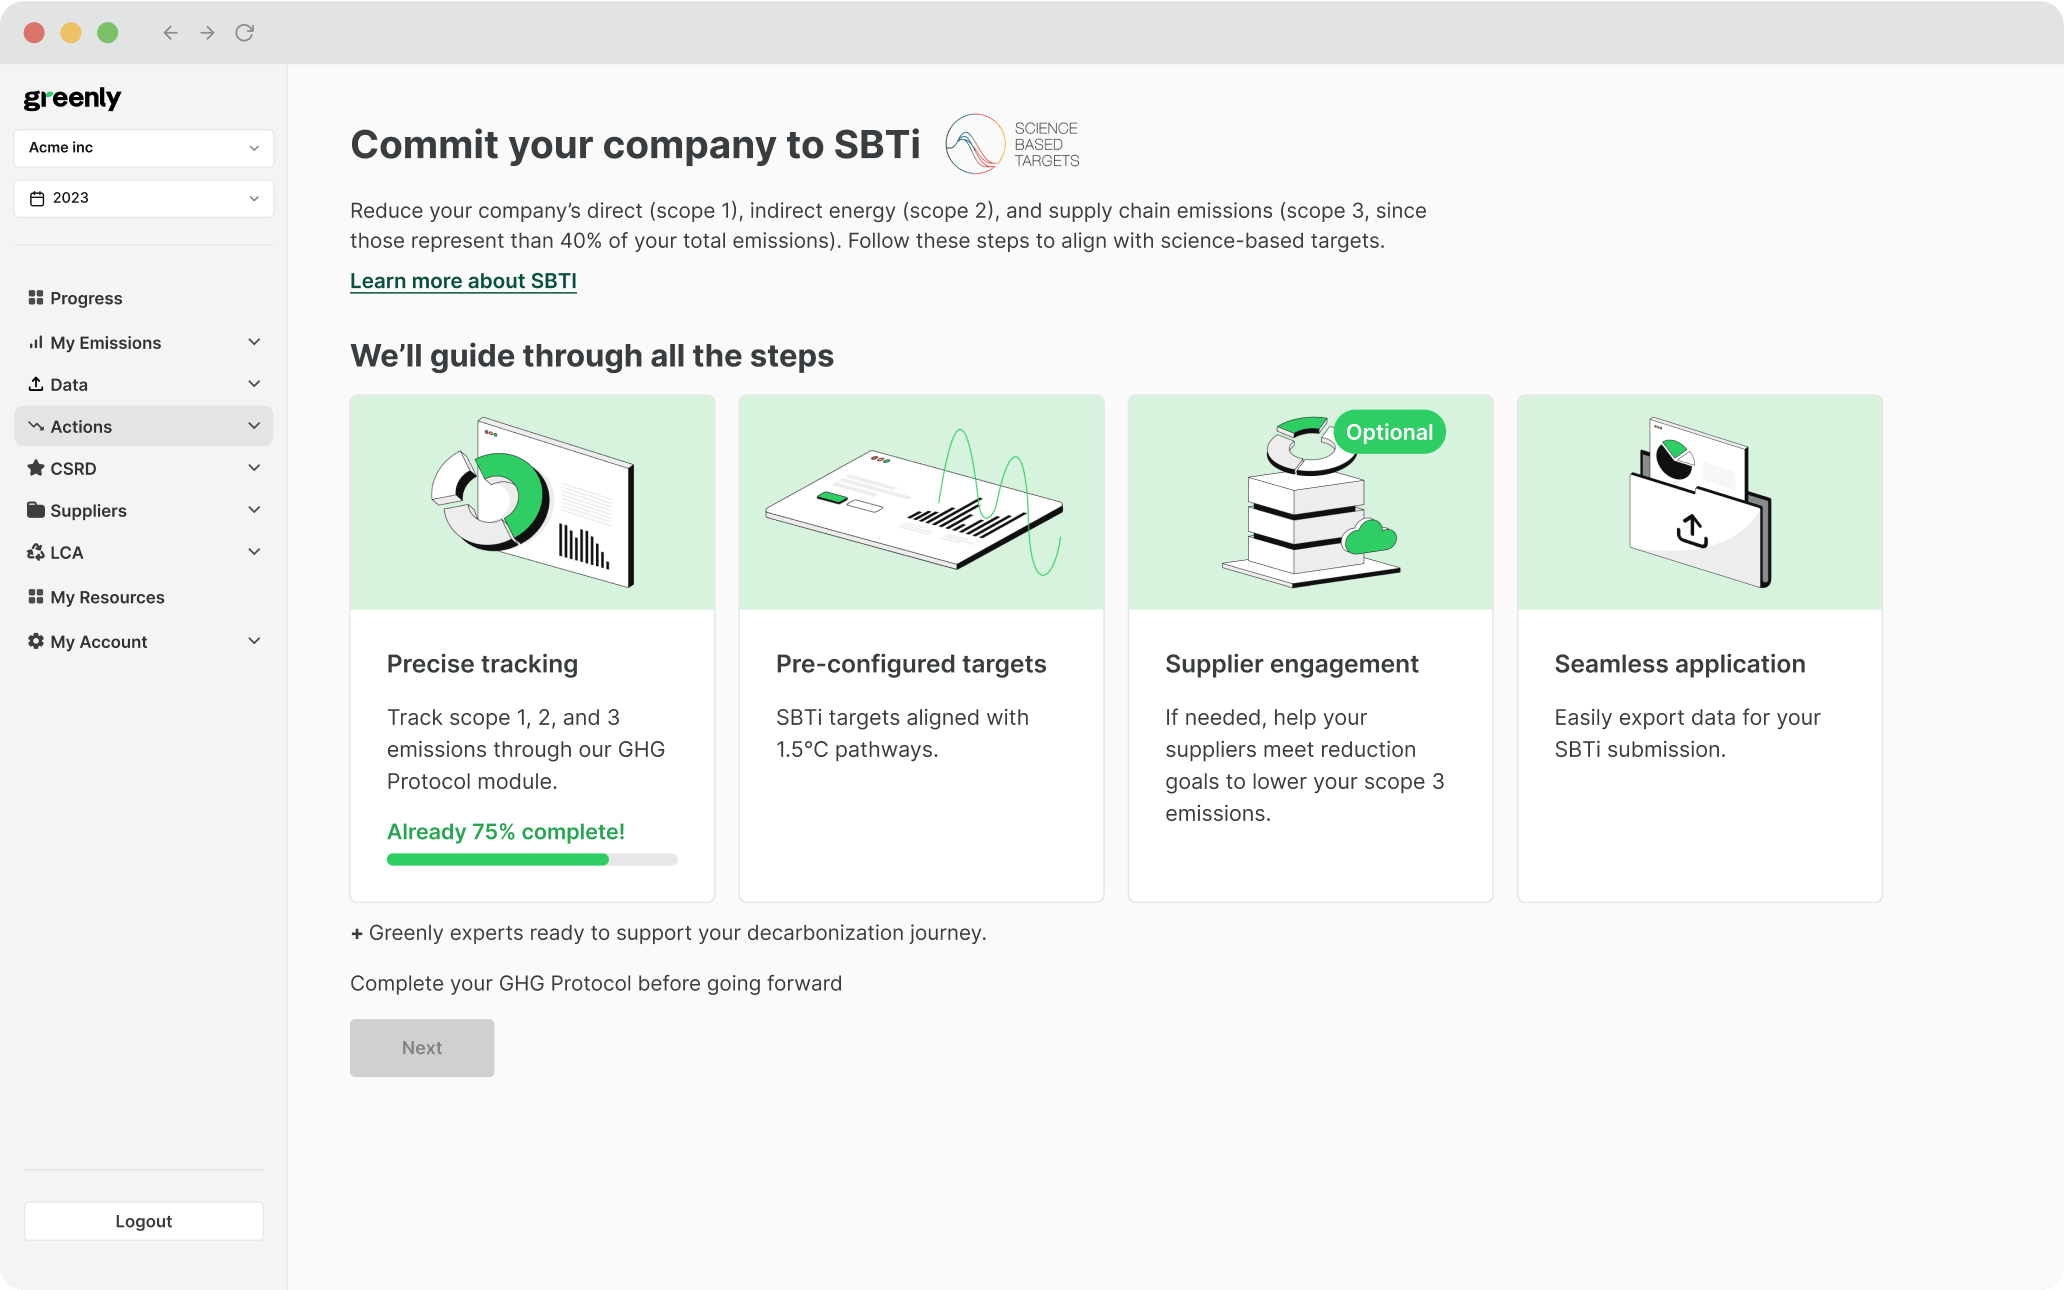Viewport: 2064px width, 1290px height.
Task: Click the calendar icon next to 2023
Action: coord(38,198)
